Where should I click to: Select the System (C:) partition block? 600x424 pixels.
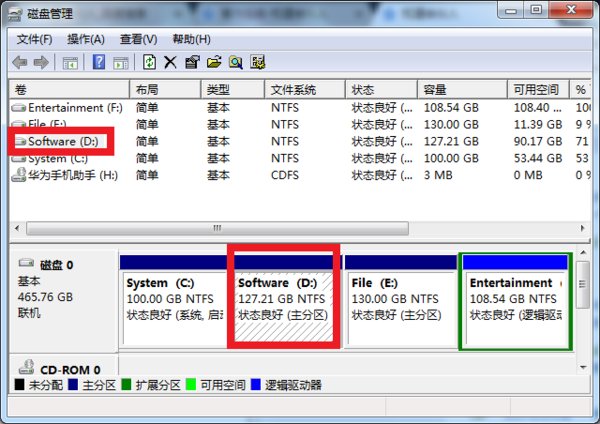tap(173, 302)
